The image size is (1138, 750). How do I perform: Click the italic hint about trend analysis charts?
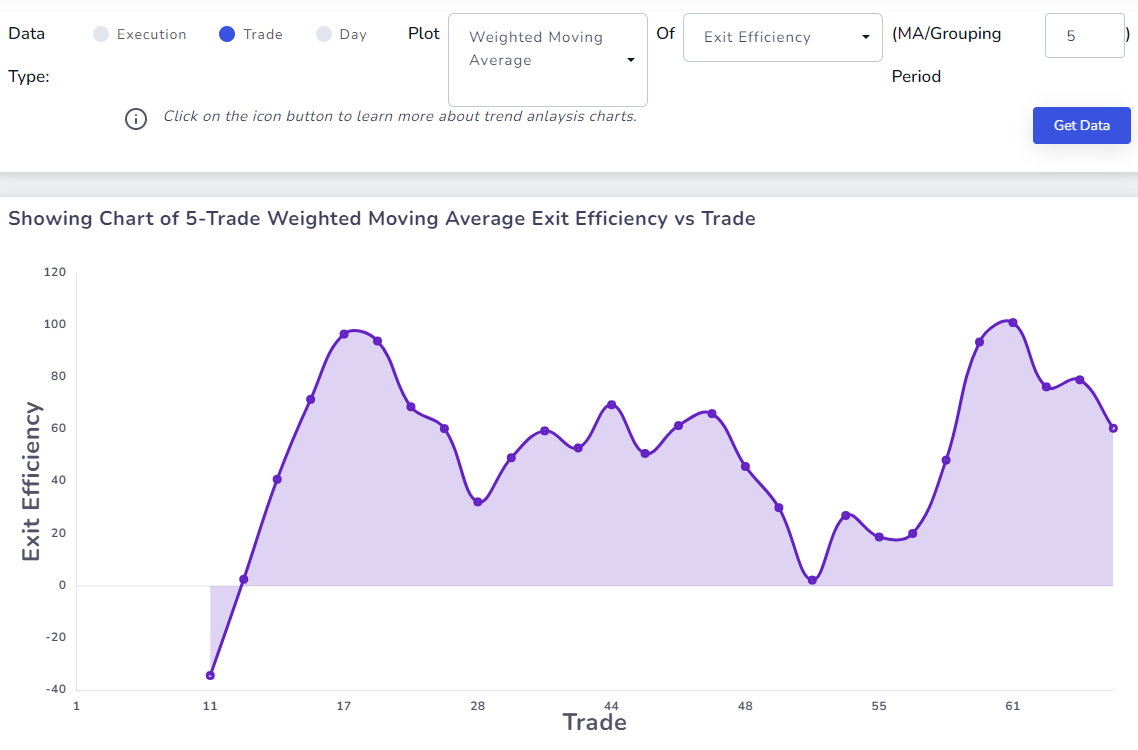tap(400, 116)
